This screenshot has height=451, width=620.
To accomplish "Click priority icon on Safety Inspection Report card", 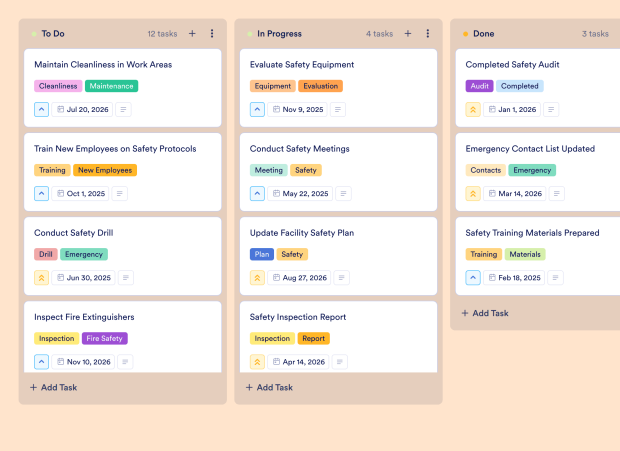I will tap(258, 361).
